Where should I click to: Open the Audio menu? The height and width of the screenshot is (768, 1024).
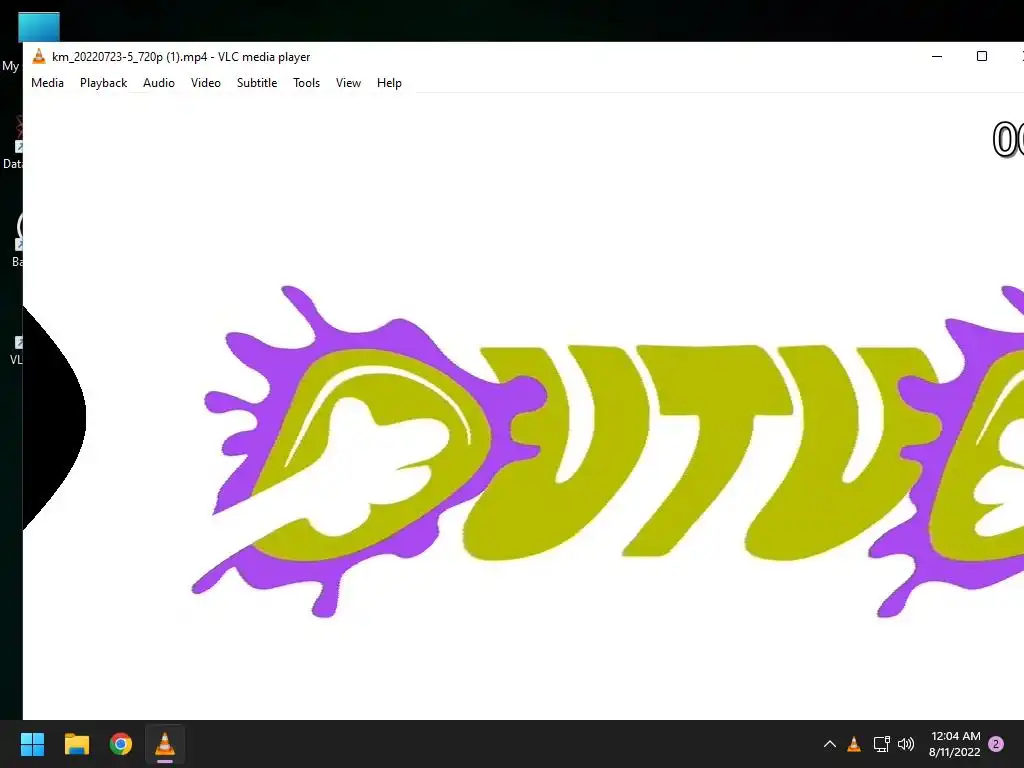pyautogui.click(x=159, y=83)
